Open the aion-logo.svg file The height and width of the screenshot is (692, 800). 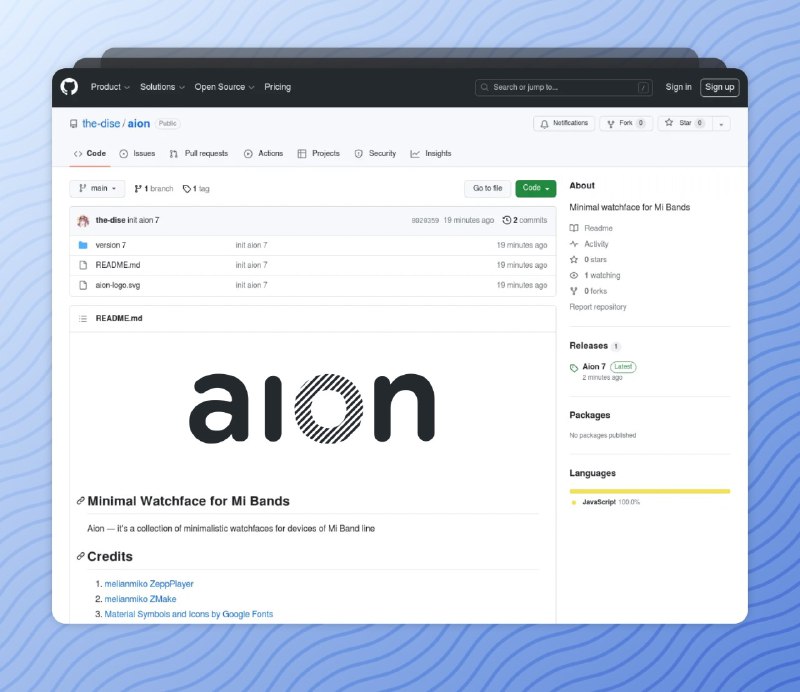118,285
